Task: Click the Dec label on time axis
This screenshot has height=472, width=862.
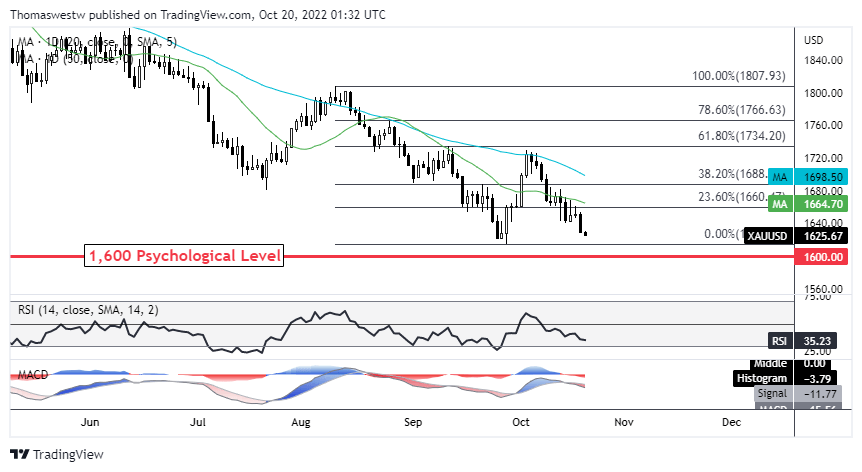Action: click(x=731, y=422)
